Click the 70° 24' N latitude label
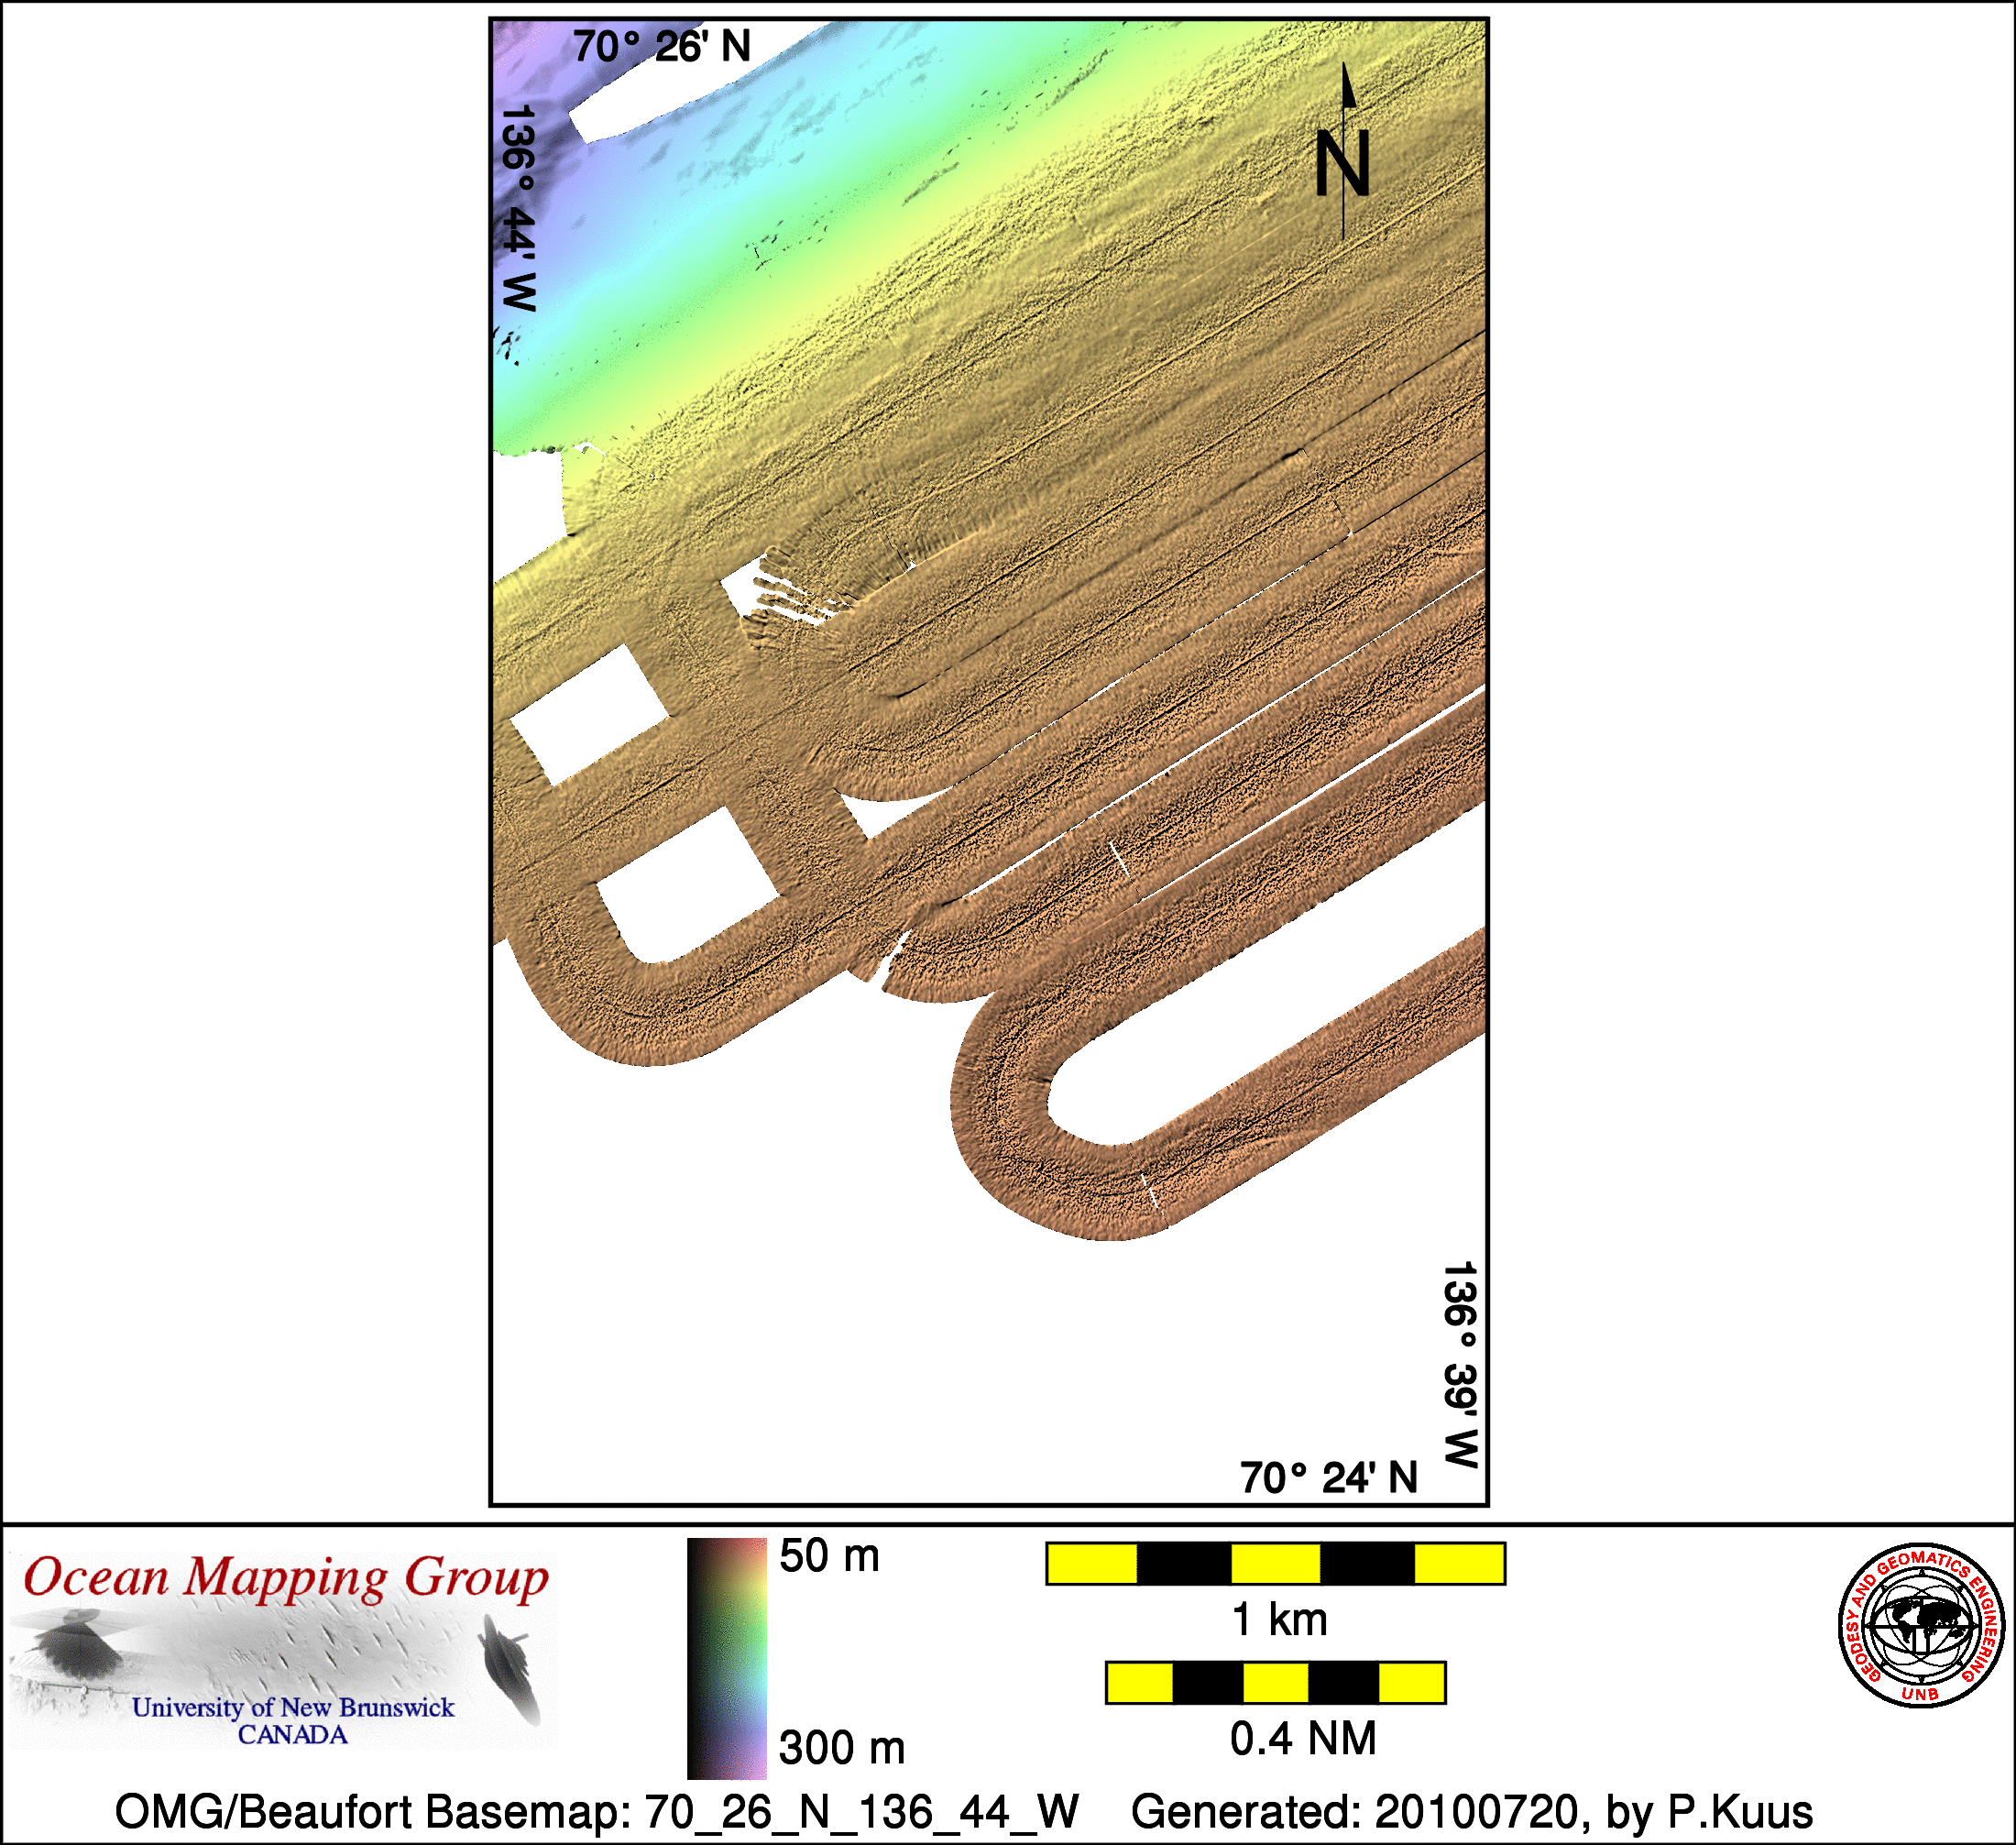The height and width of the screenshot is (1845, 2016). click(1328, 1478)
